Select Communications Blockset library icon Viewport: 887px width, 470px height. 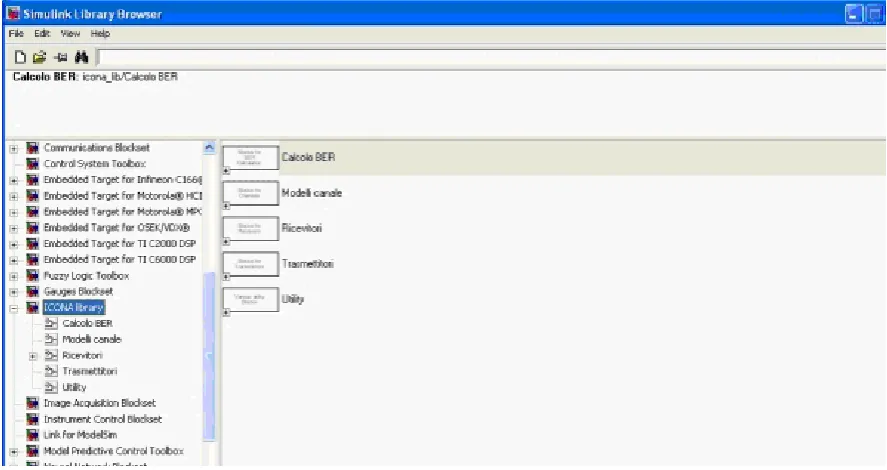(33, 148)
